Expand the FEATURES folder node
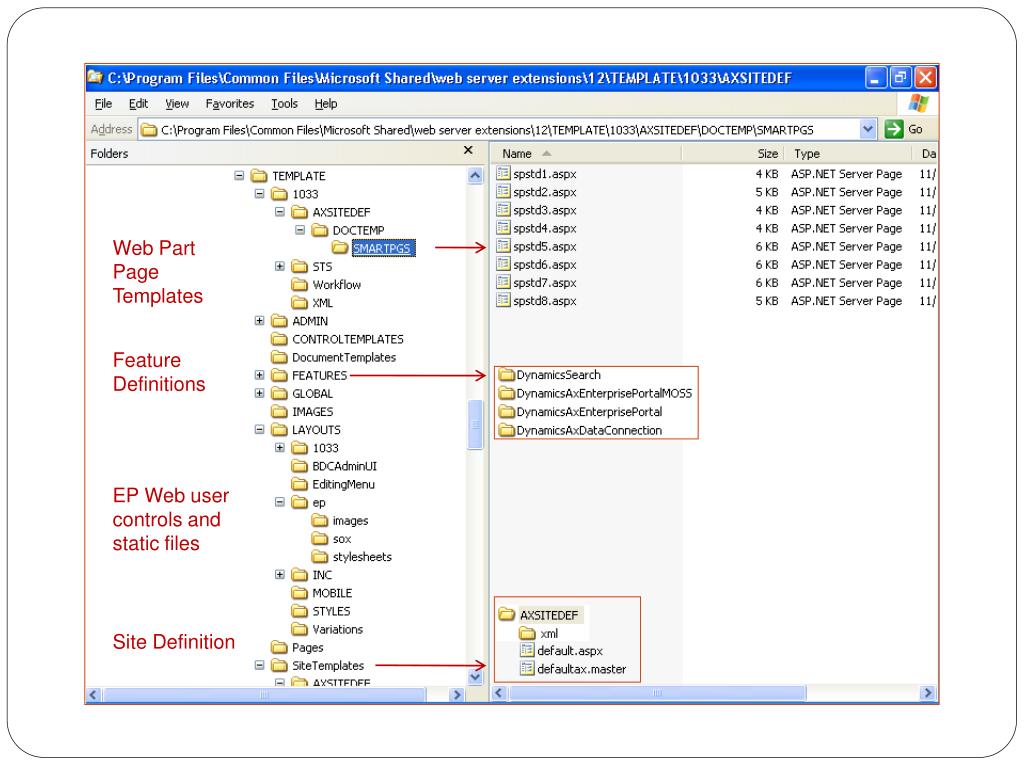 tap(259, 375)
